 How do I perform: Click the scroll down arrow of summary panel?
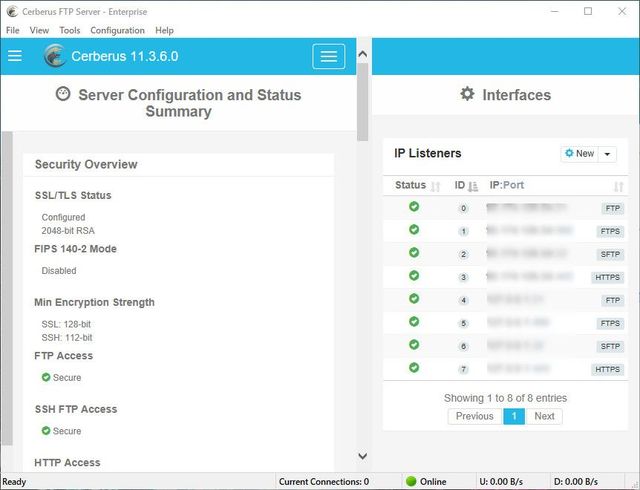(362, 457)
